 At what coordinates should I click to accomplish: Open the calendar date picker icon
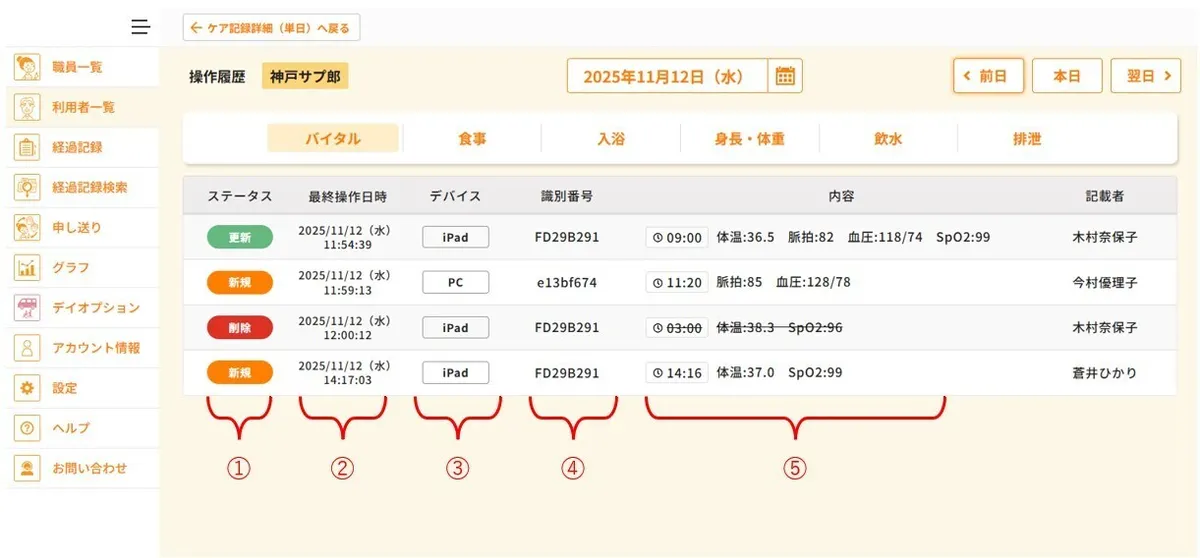point(785,76)
